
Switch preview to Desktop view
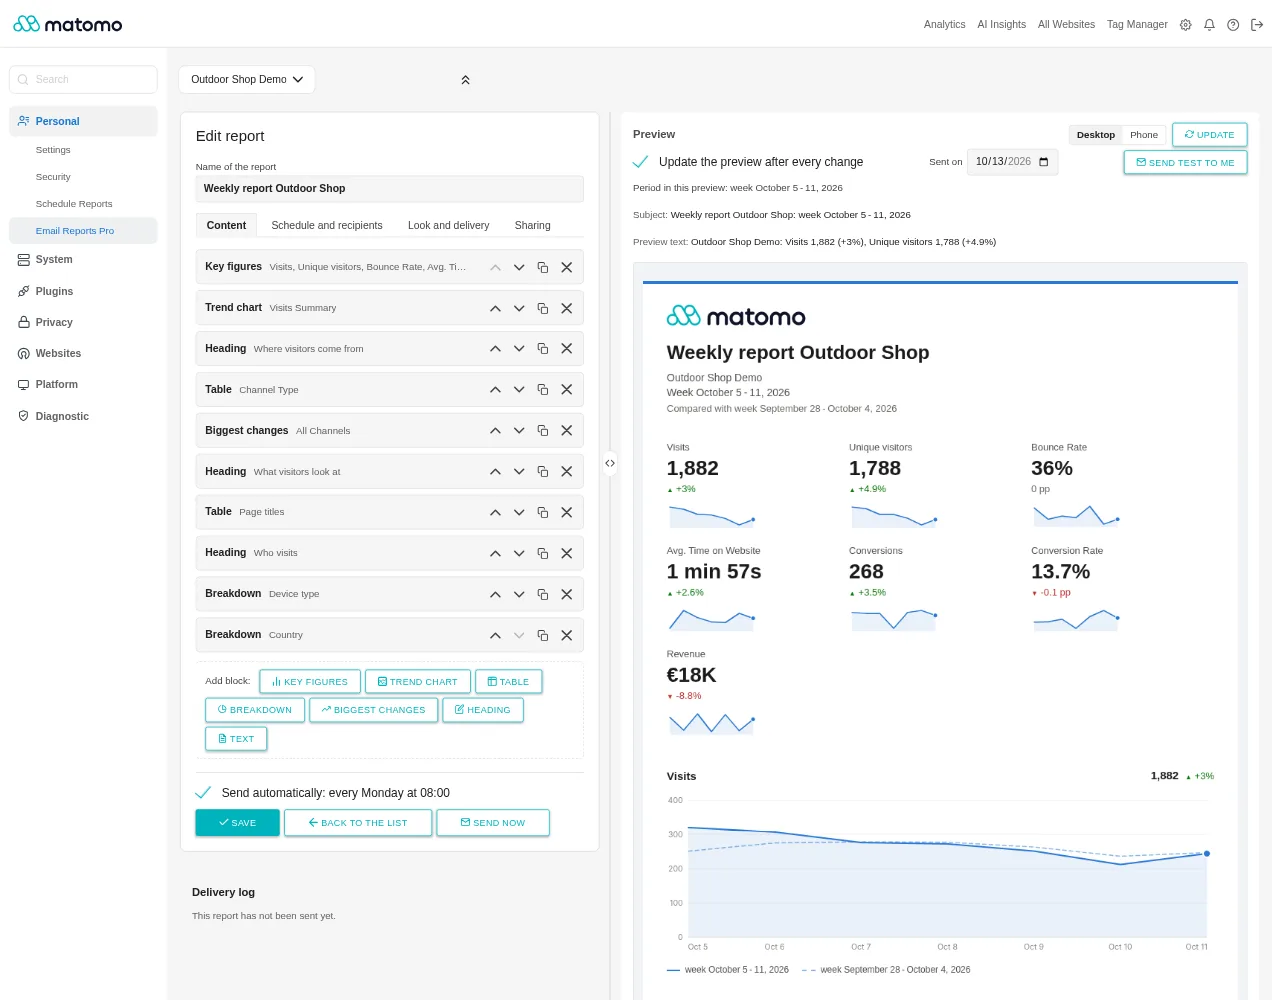point(1096,135)
